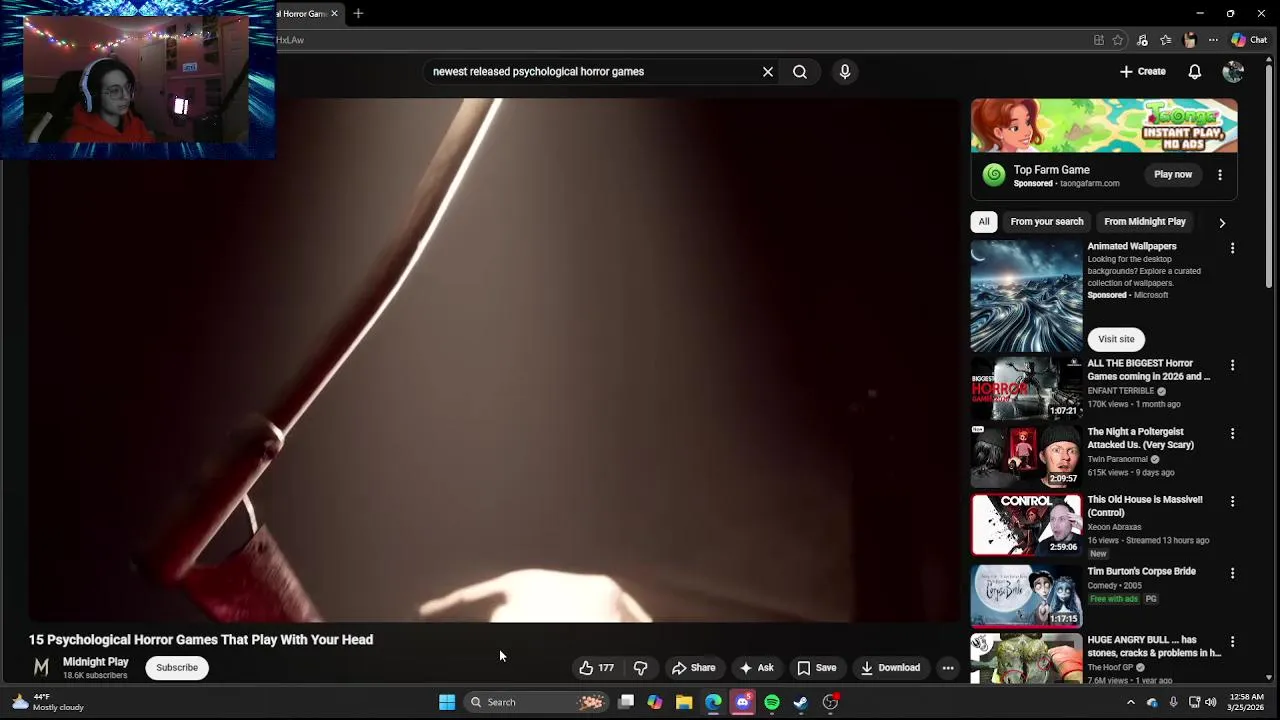Open File Explorer from taskbar
The image size is (1280, 720).
(x=684, y=702)
